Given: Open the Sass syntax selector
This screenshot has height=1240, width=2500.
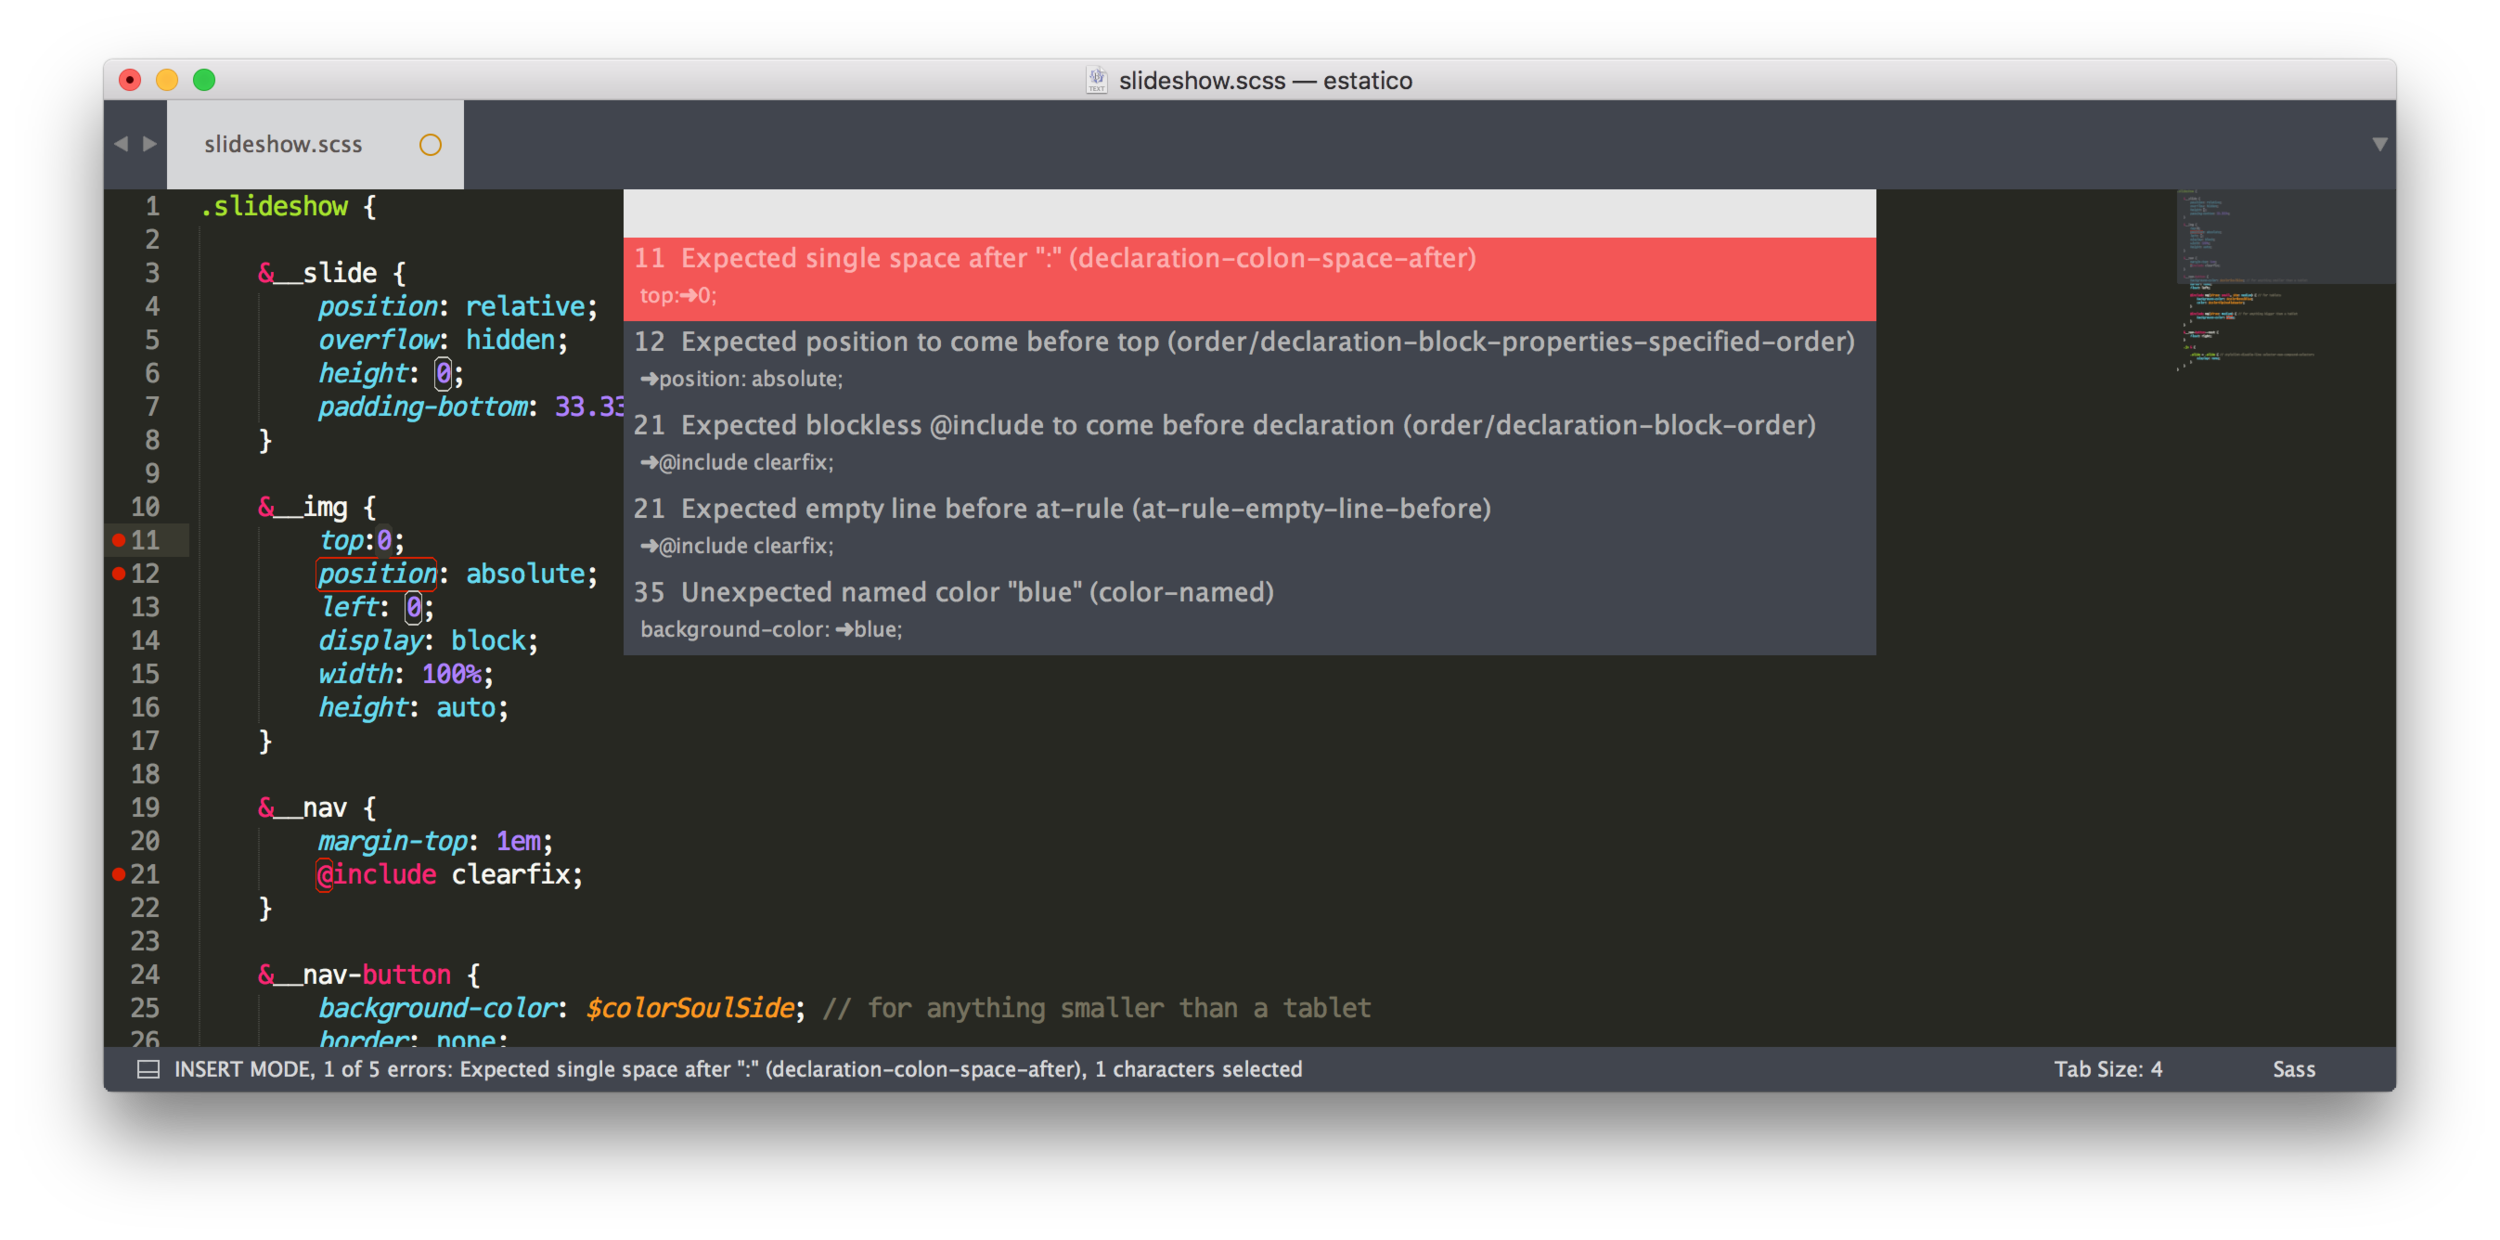Looking at the screenshot, I should (x=2293, y=1070).
